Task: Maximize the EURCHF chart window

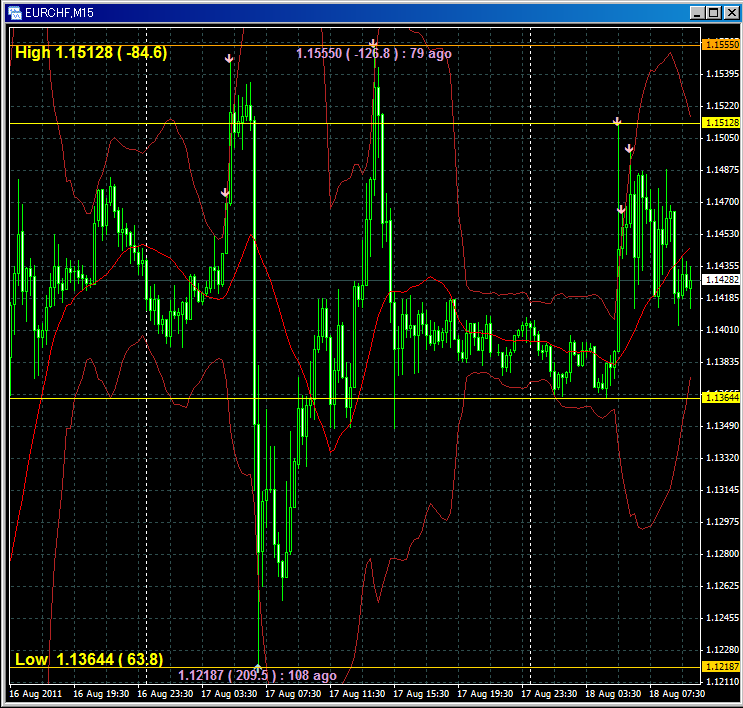Action: point(712,12)
